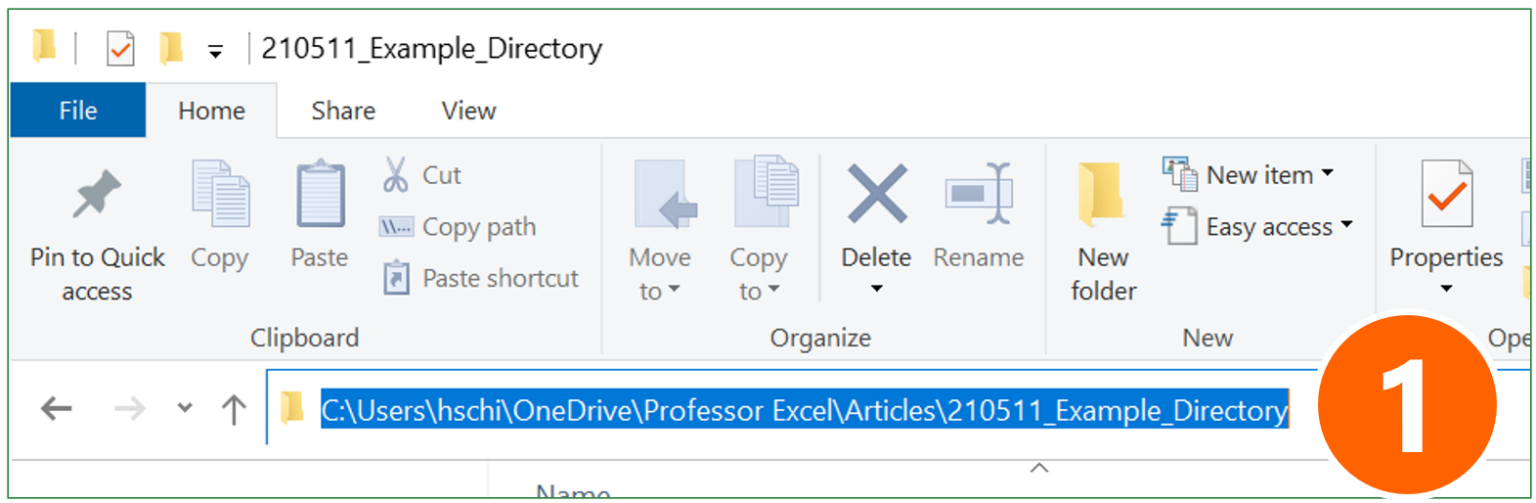Click the Name column header

pyautogui.click(x=573, y=492)
